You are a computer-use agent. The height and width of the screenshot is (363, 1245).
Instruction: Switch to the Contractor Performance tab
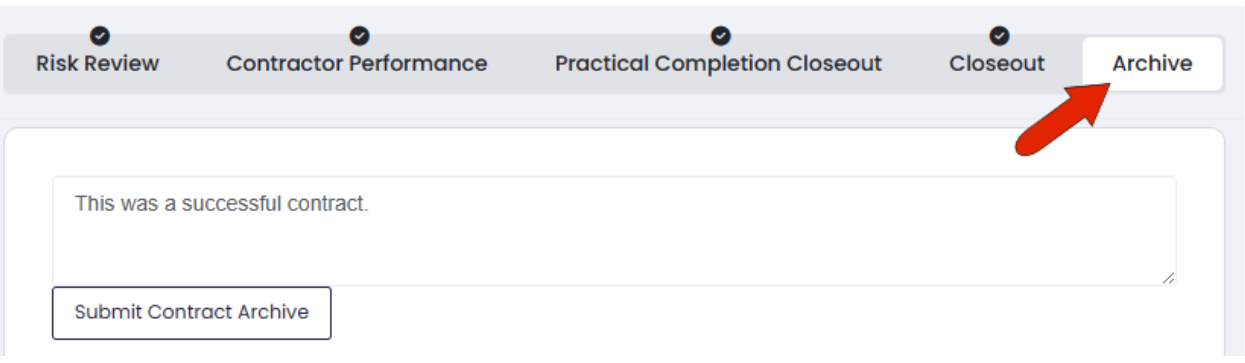click(357, 64)
